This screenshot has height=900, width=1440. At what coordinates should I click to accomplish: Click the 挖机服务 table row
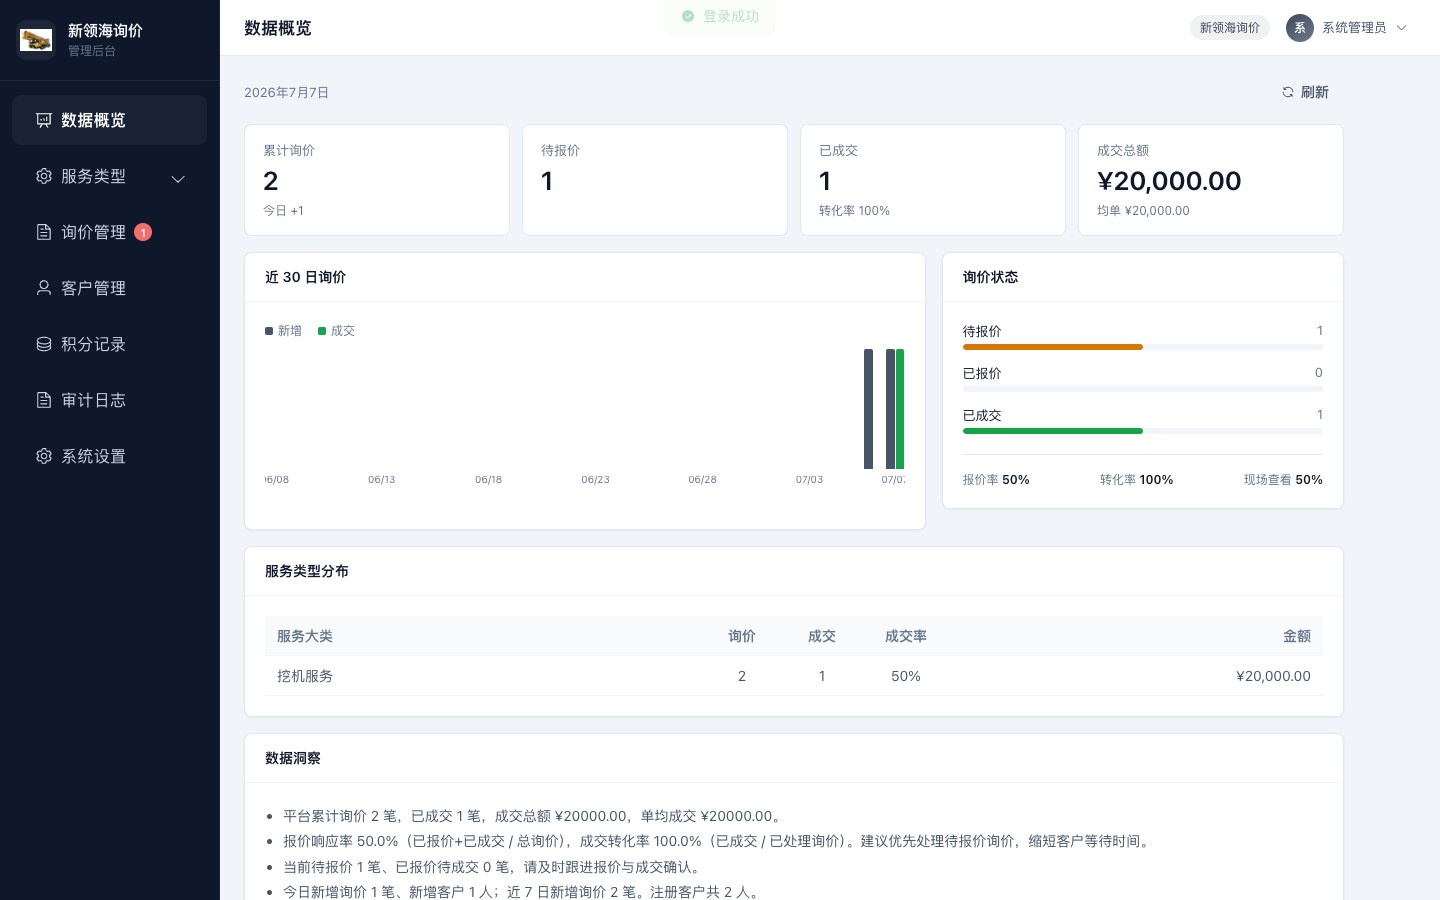794,676
